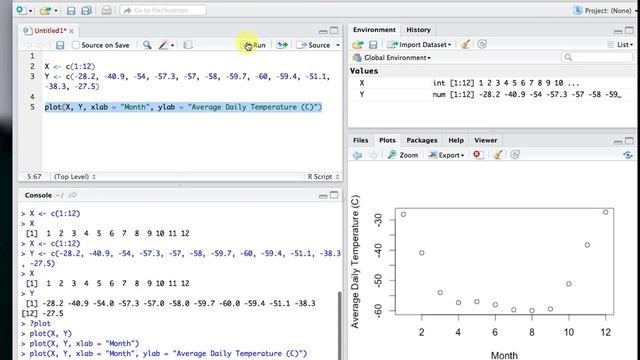Screen dimensions: 640x360
Task: Open the Help tab
Action: click(x=456, y=140)
